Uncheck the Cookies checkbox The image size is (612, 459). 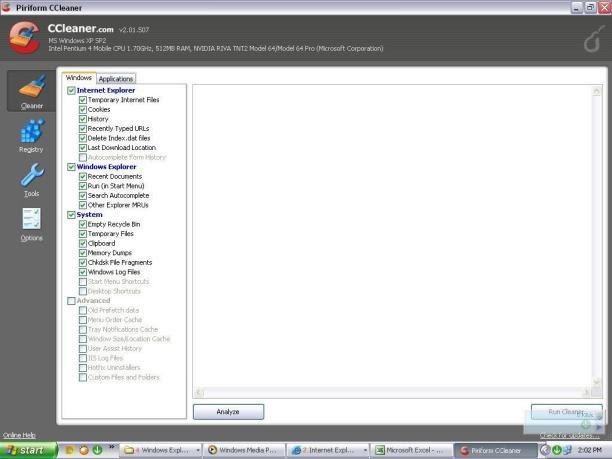pos(83,110)
